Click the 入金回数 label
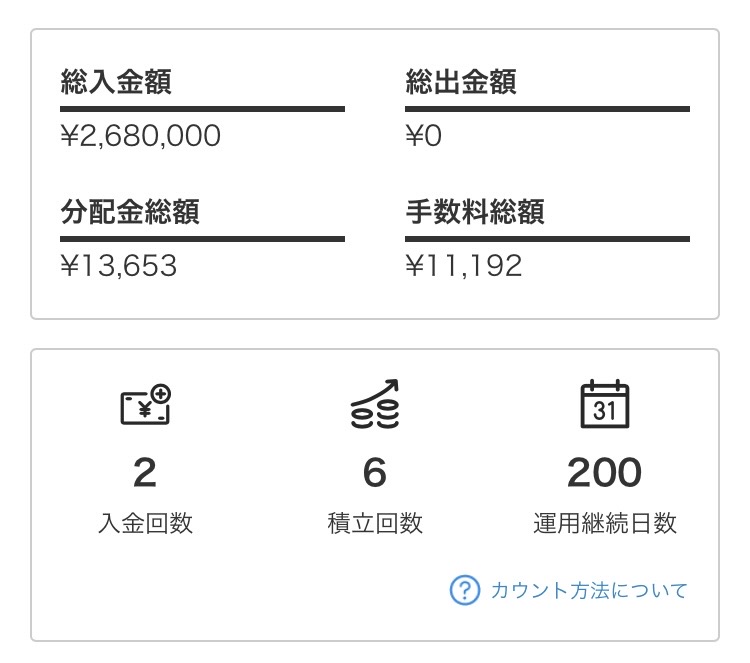 [x=145, y=523]
